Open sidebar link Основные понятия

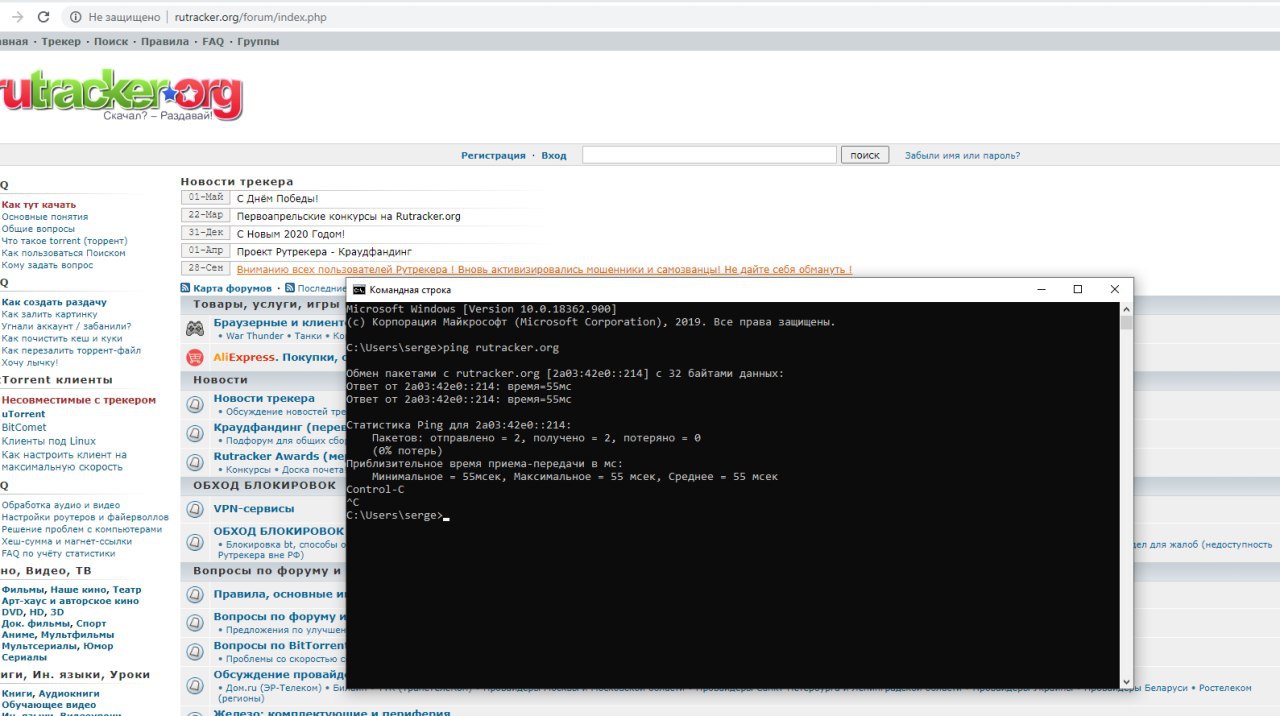pyautogui.click(x=44, y=216)
